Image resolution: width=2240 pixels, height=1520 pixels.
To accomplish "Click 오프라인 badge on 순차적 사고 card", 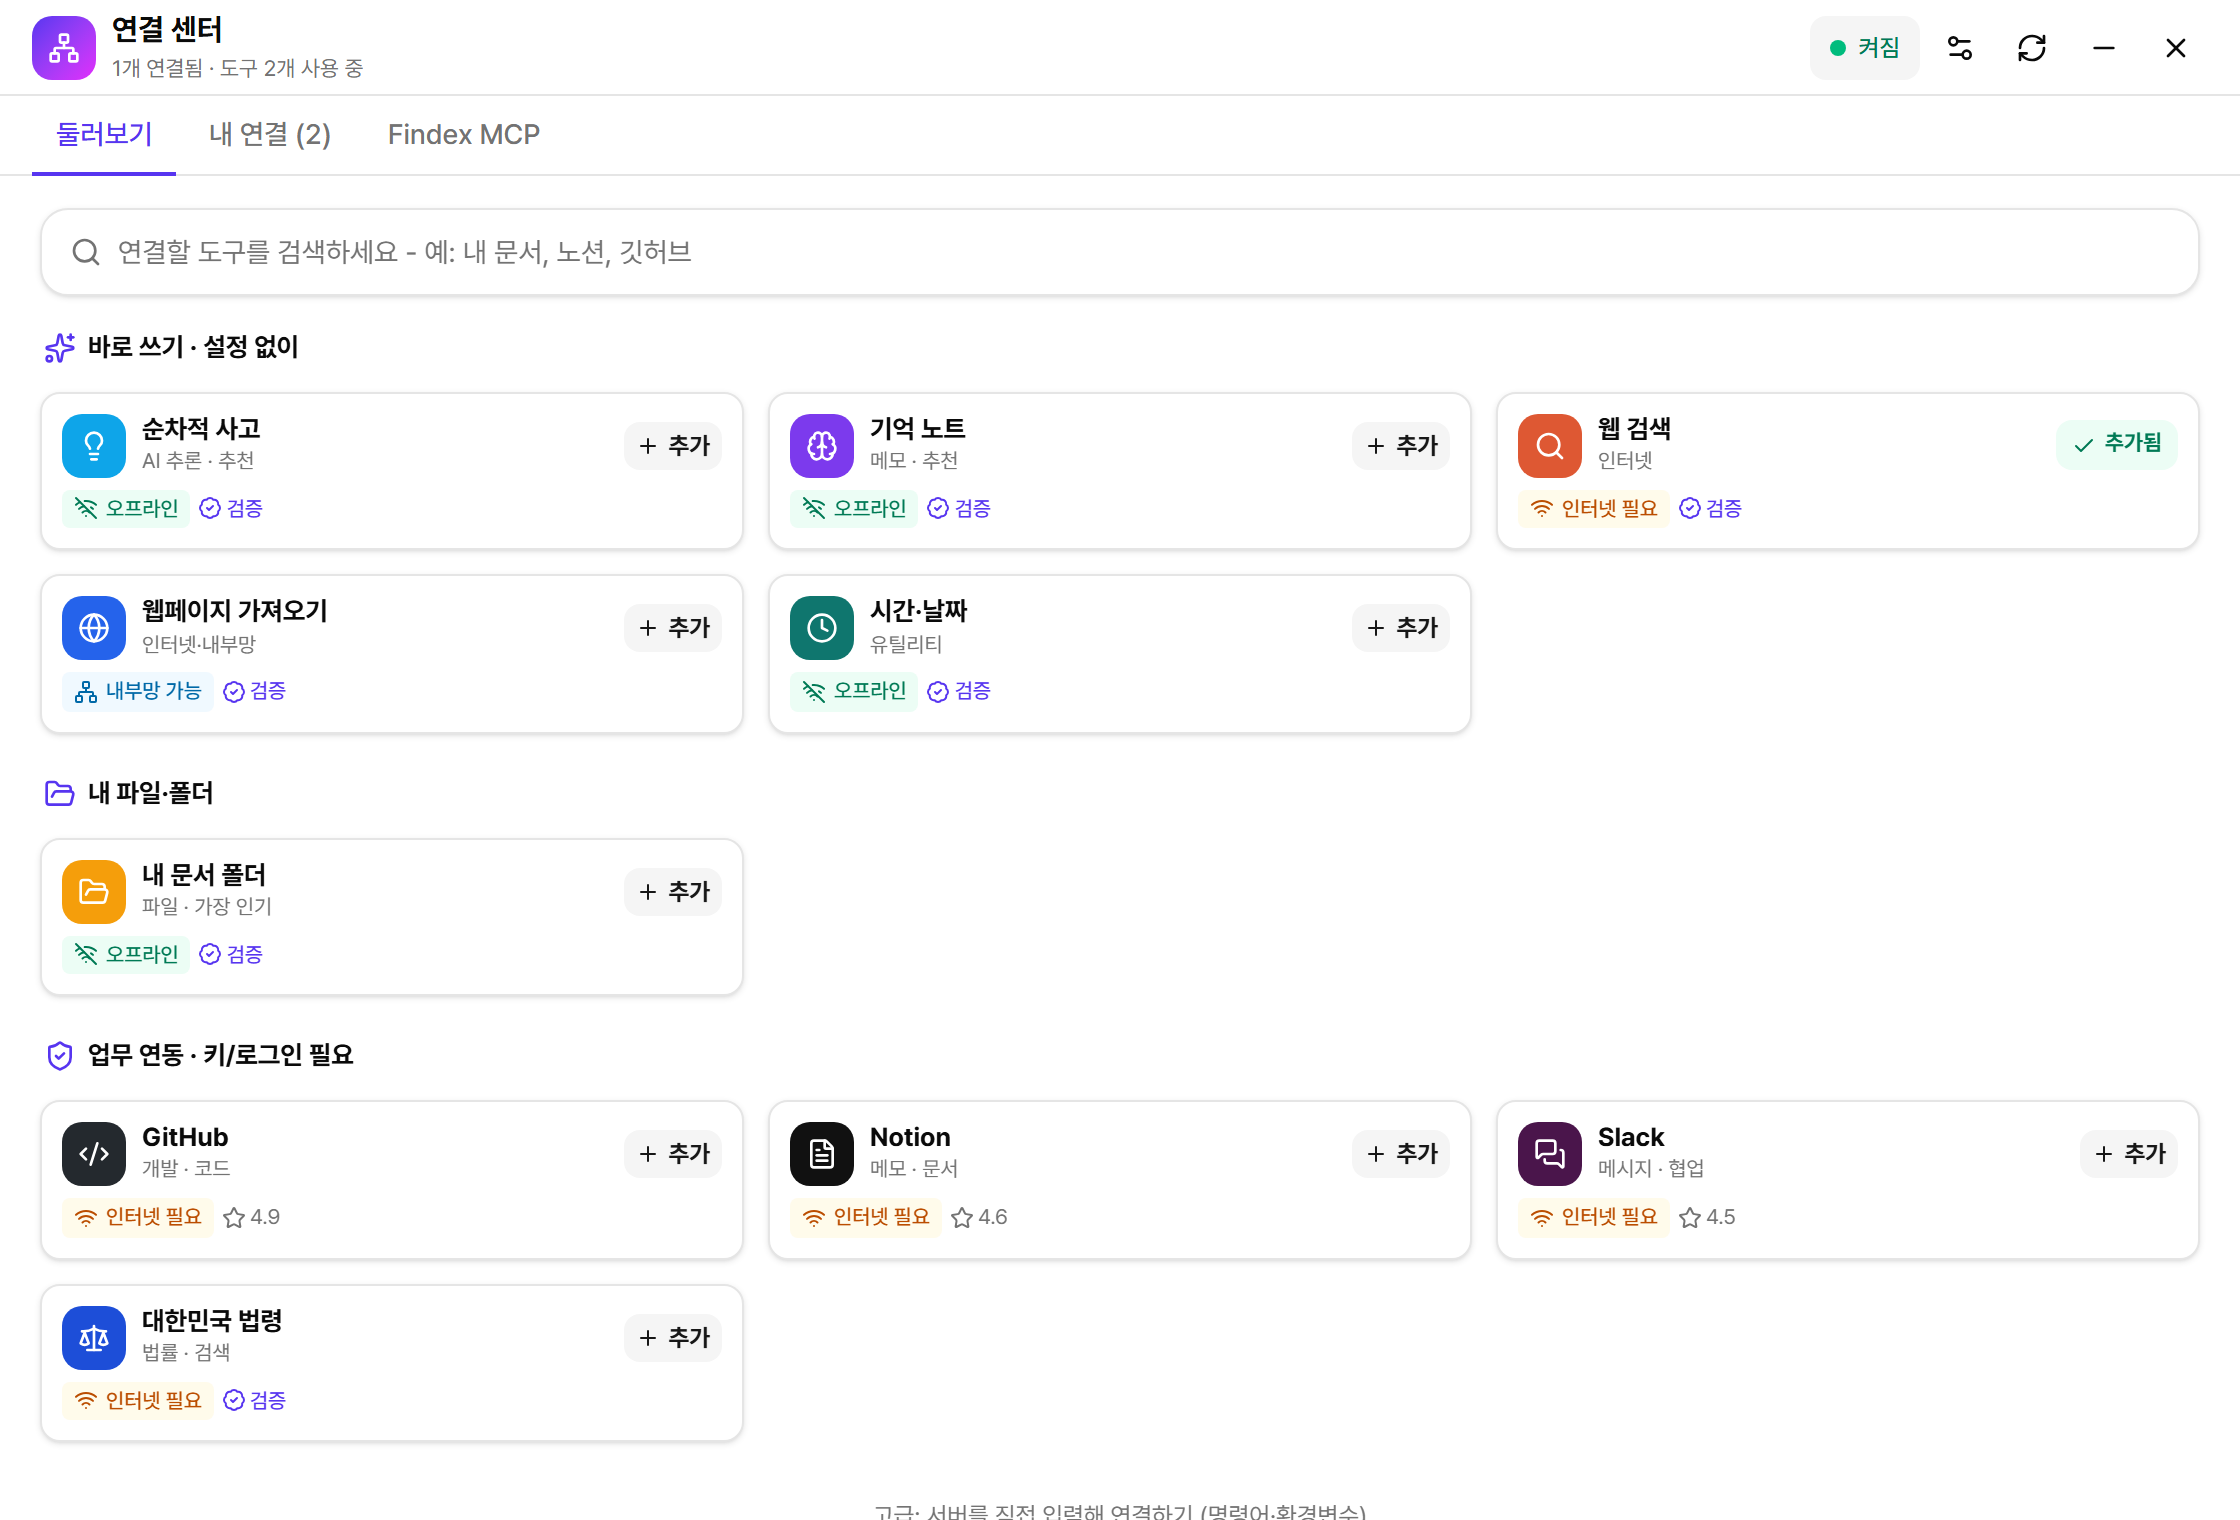I will pyautogui.click(x=126, y=509).
